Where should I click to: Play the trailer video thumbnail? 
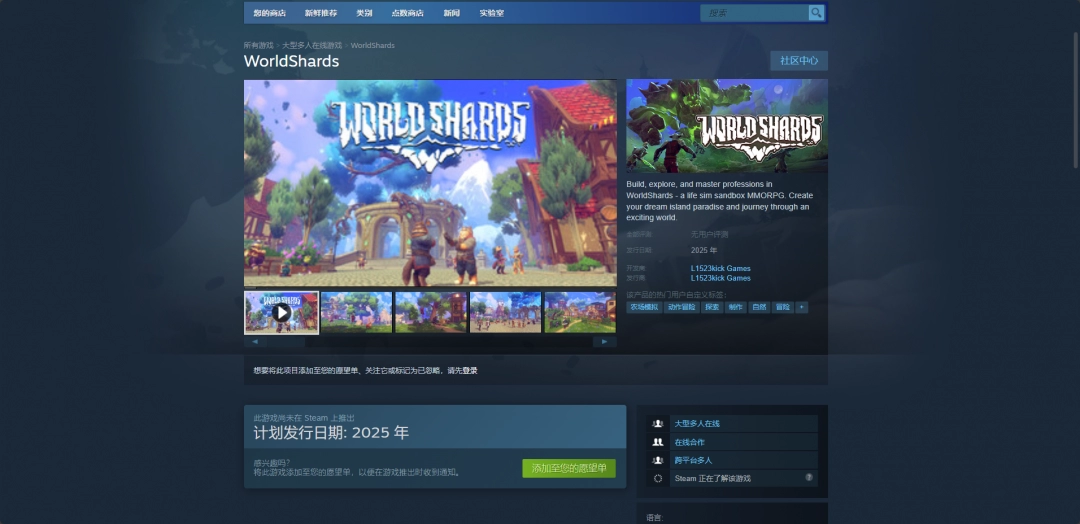(282, 312)
